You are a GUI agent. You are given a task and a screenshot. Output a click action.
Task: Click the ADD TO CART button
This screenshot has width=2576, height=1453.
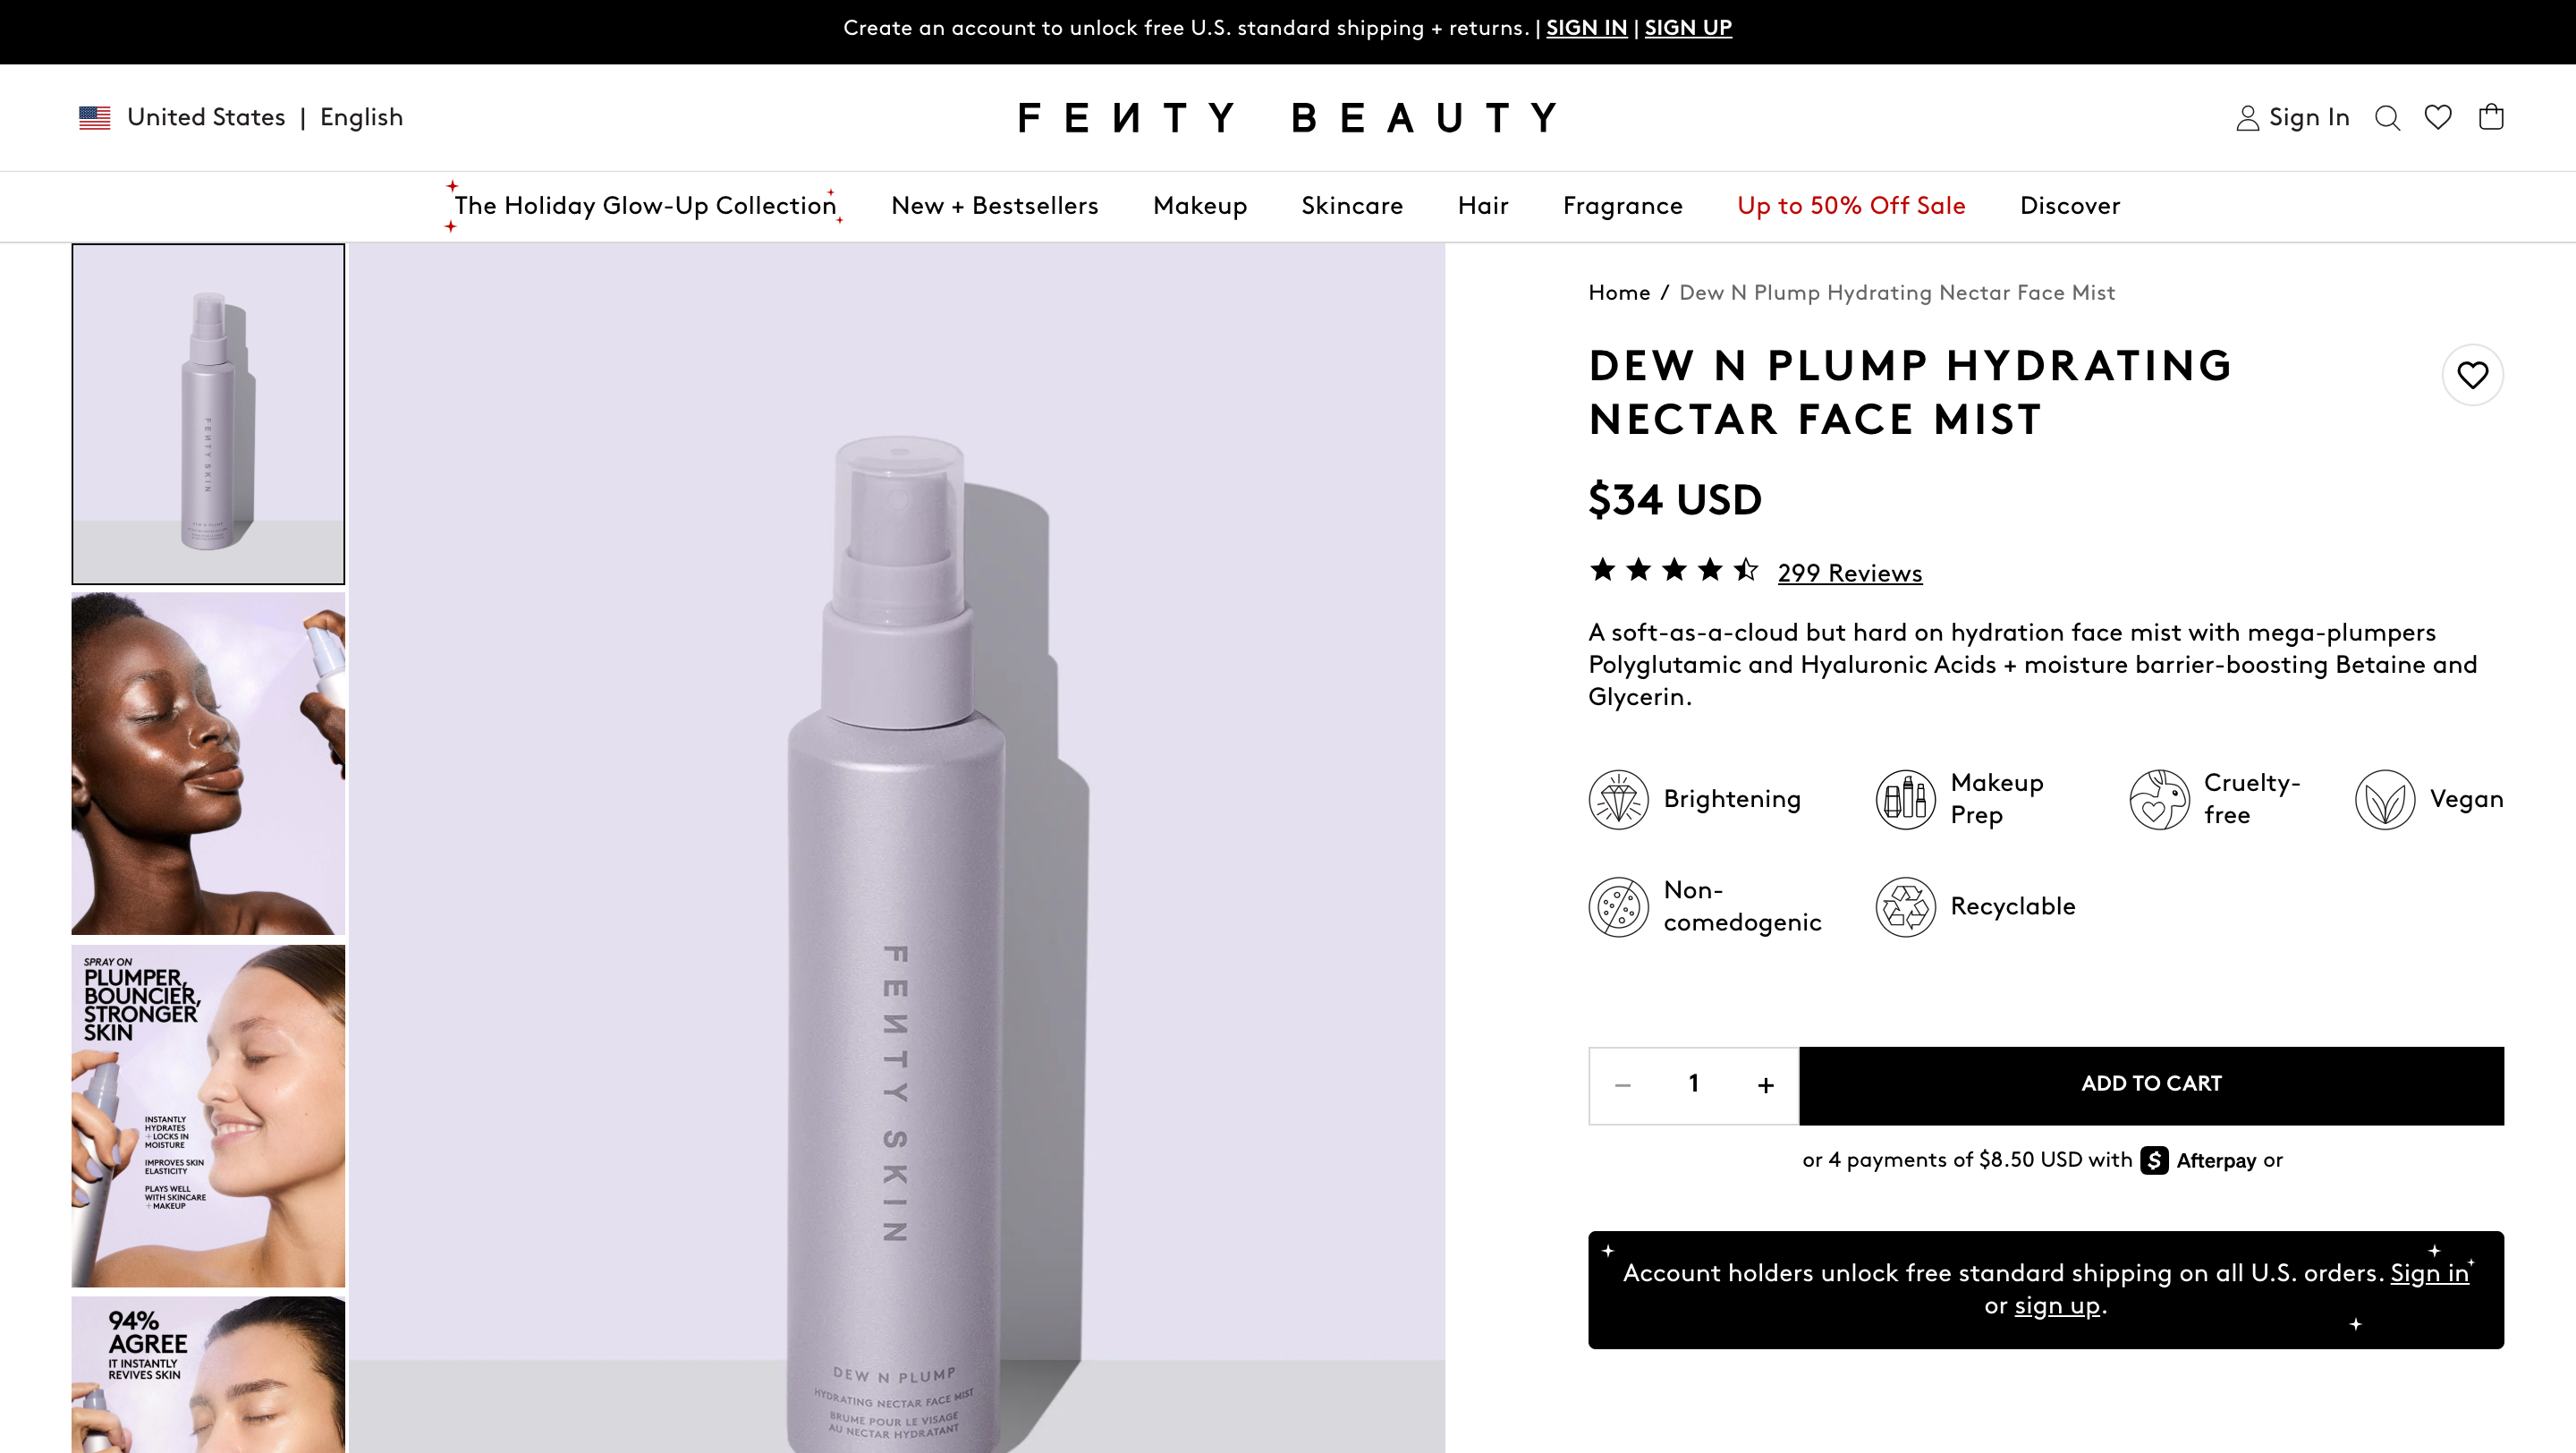click(x=2151, y=1084)
